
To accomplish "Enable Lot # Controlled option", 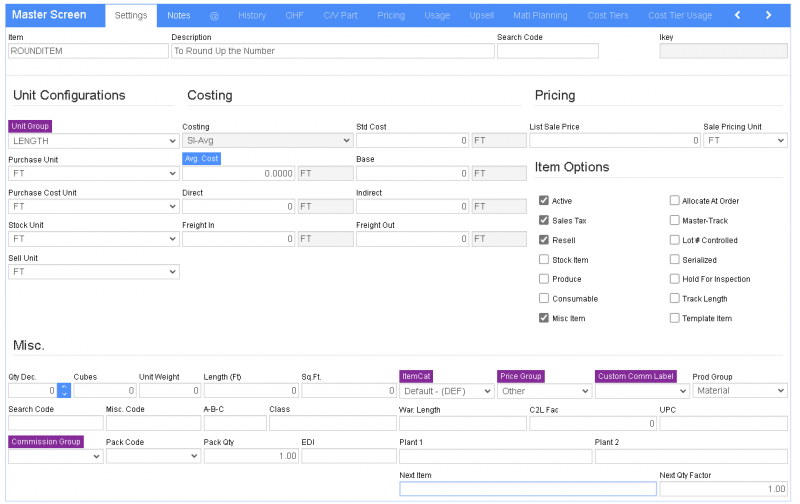I will (675, 240).
